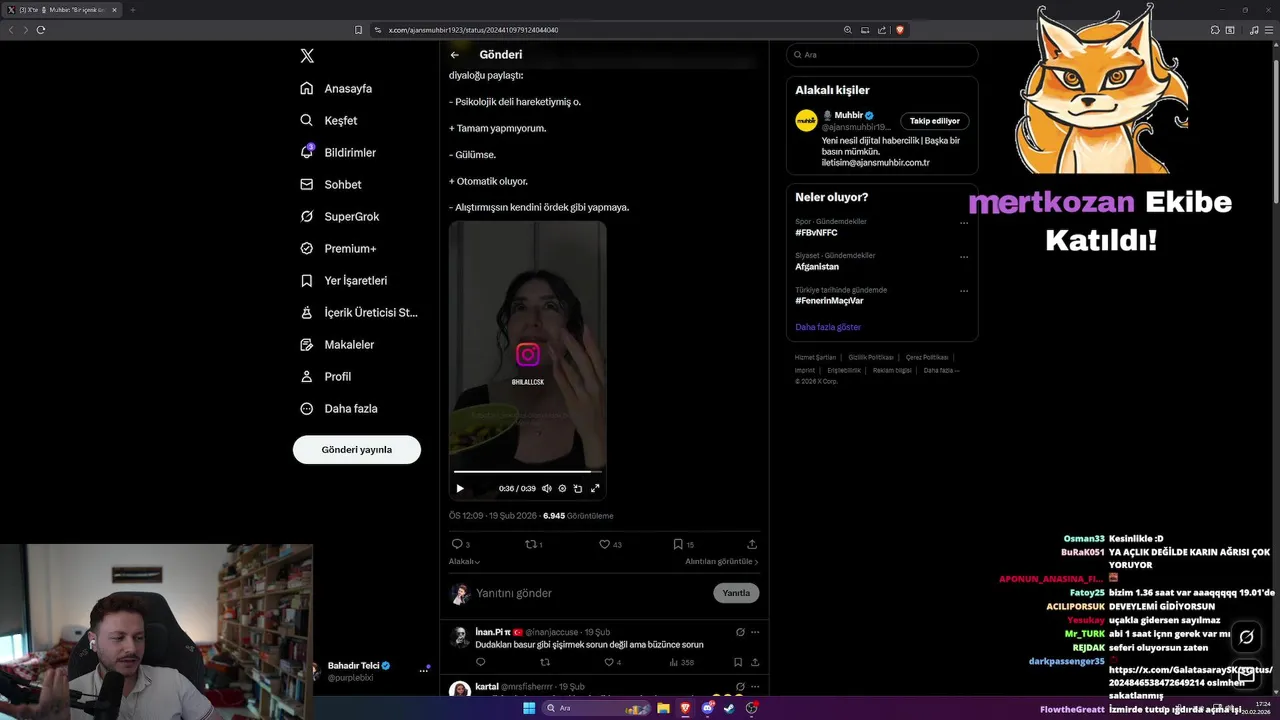Reply to the main post
Screen dimensions: 1280x720
[460, 544]
